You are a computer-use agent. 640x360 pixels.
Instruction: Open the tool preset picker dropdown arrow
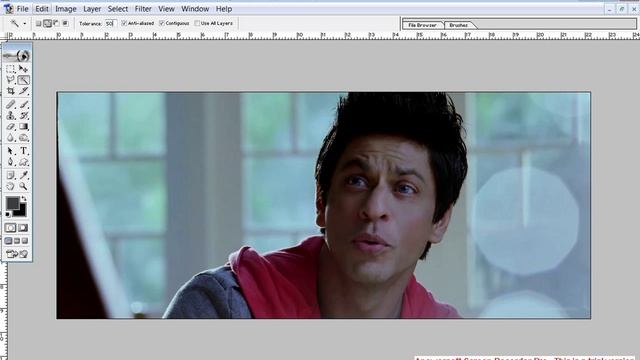24,24
